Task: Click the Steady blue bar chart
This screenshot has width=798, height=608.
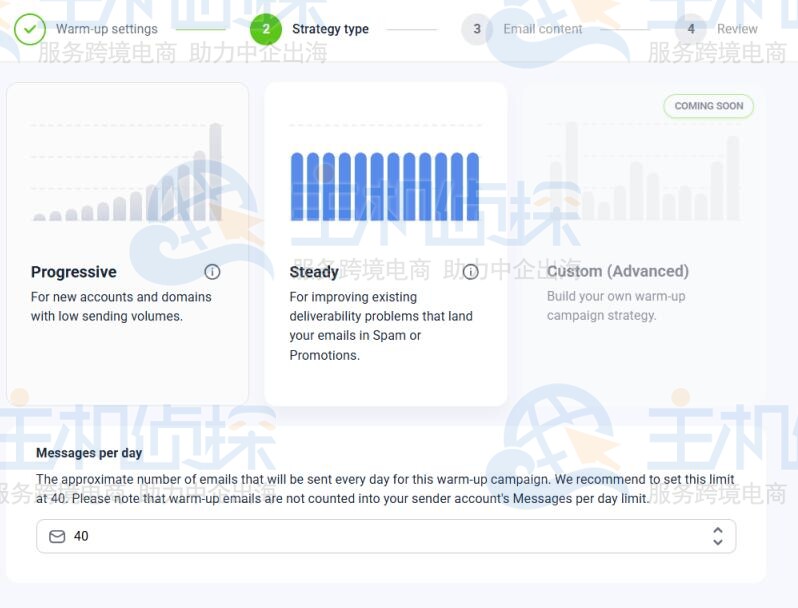Action: (385, 187)
